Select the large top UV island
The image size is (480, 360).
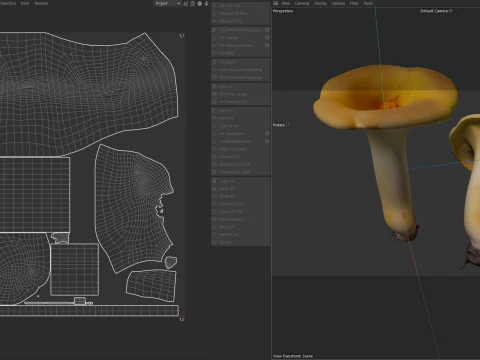pyautogui.click(x=87, y=93)
